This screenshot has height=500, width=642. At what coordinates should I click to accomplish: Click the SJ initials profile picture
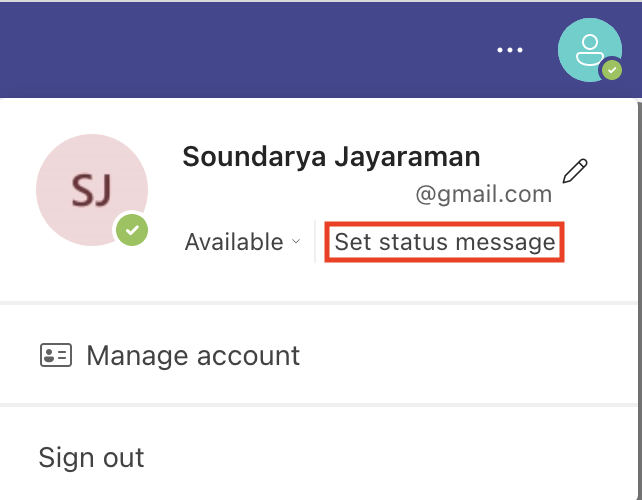pyautogui.click(x=90, y=190)
